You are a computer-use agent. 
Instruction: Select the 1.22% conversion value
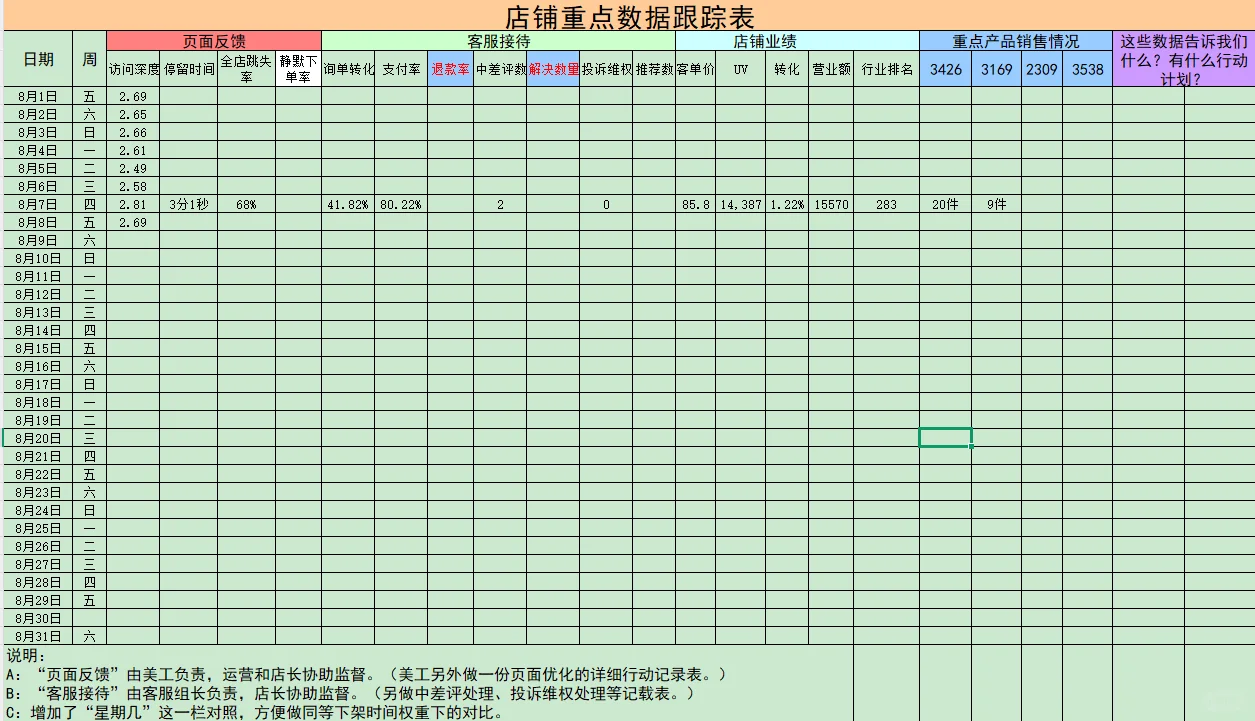[787, 205]
